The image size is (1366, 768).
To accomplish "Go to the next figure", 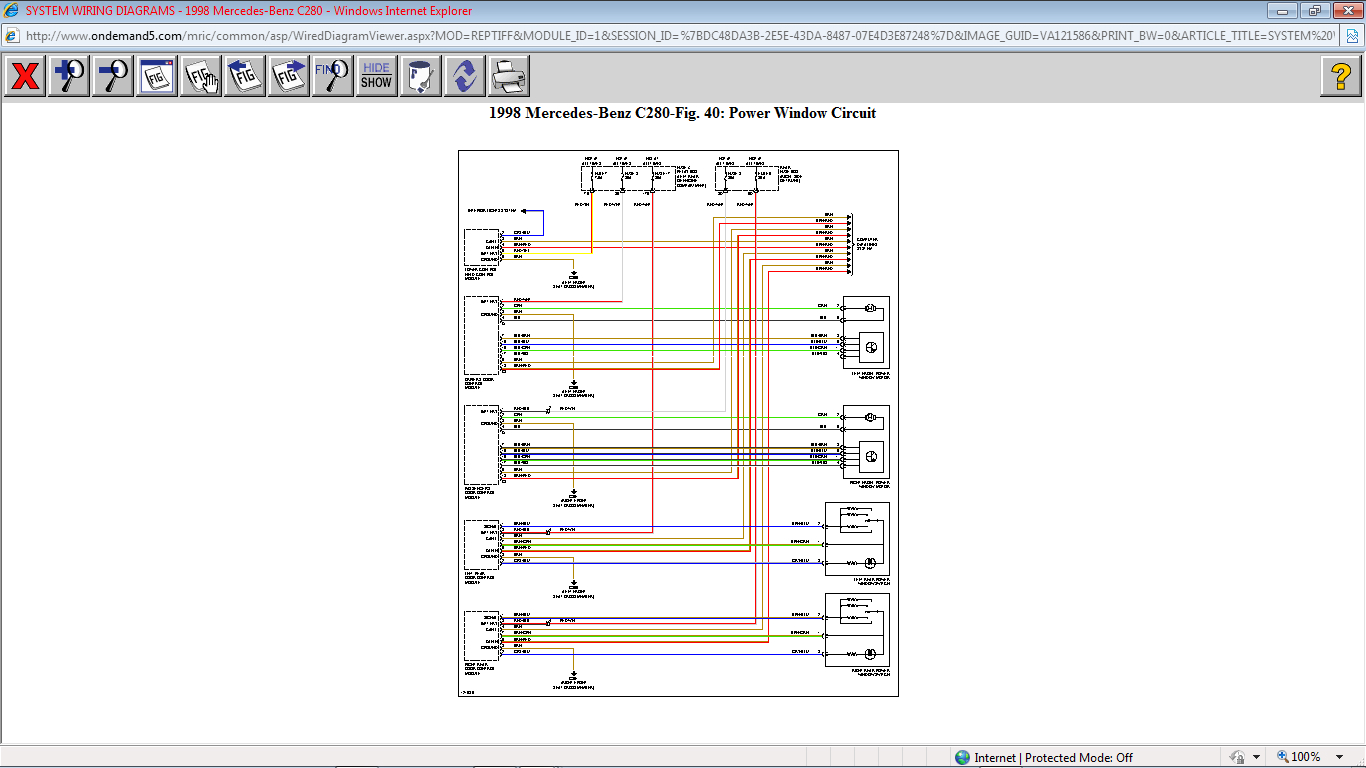I will point(289,76).
